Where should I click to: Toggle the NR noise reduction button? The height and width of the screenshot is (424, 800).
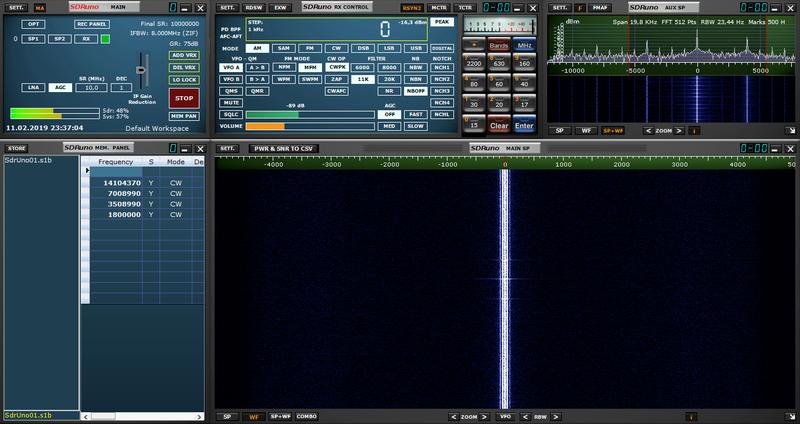tap(389, 91)
